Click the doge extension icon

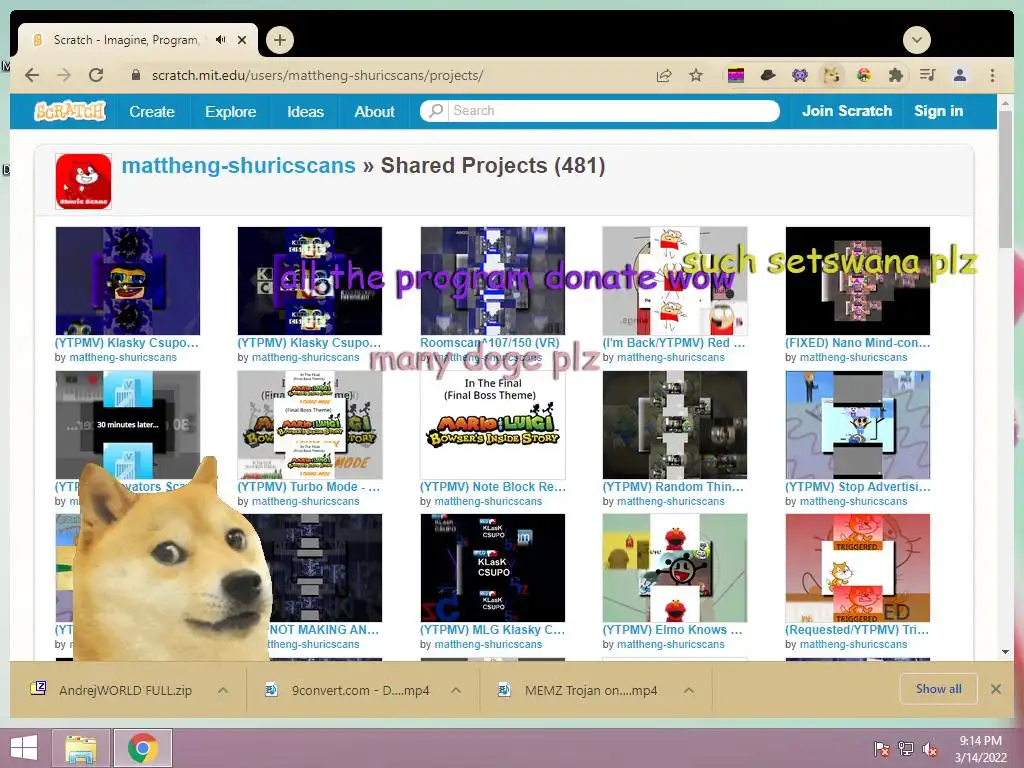831,76
